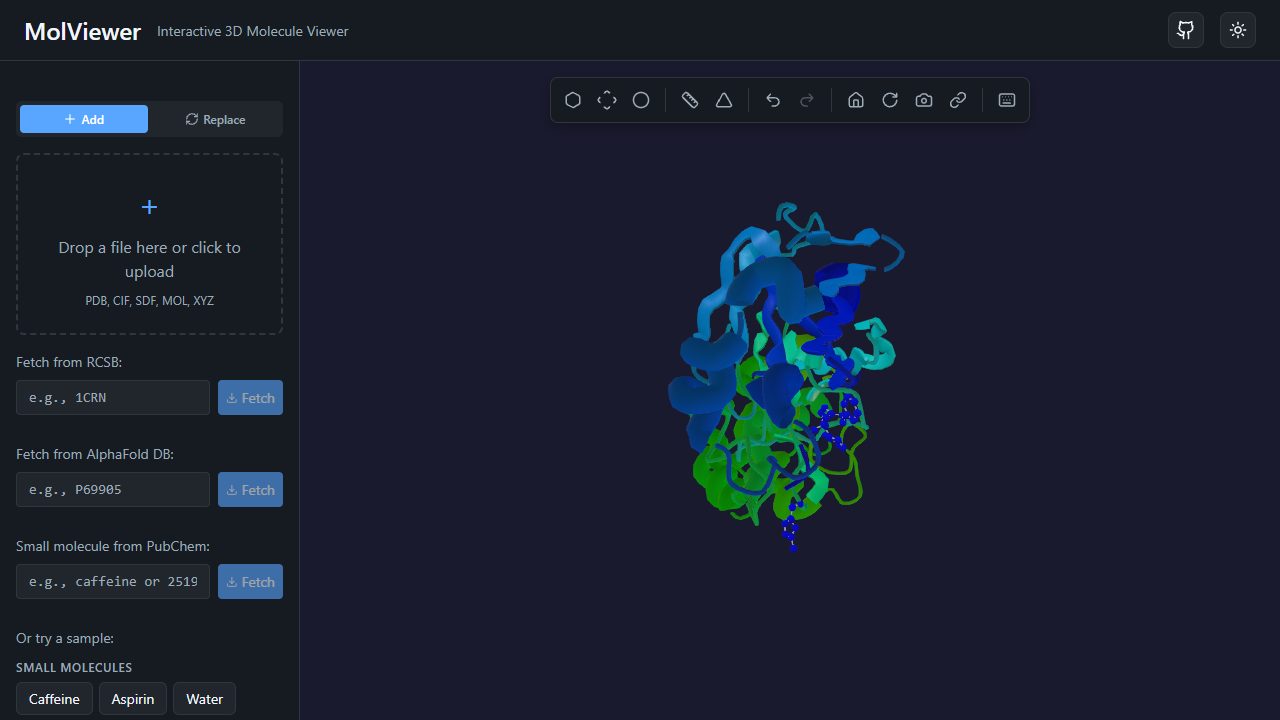Click the home icon in the toolbar
1280x720 pixels.
[x=856, y=100]
